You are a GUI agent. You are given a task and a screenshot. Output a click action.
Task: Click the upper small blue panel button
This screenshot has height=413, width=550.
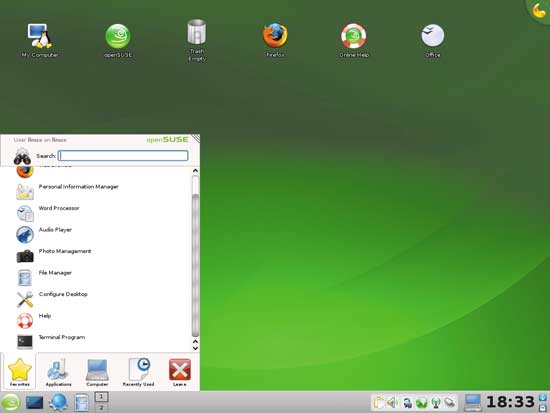click(x=543, y=398)
